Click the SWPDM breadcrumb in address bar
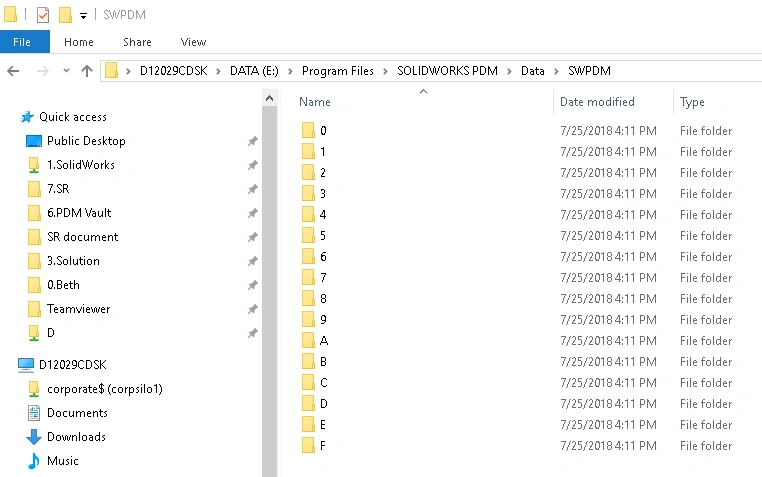The width and height of the screenshot is (762, 477). pos(589,71)
